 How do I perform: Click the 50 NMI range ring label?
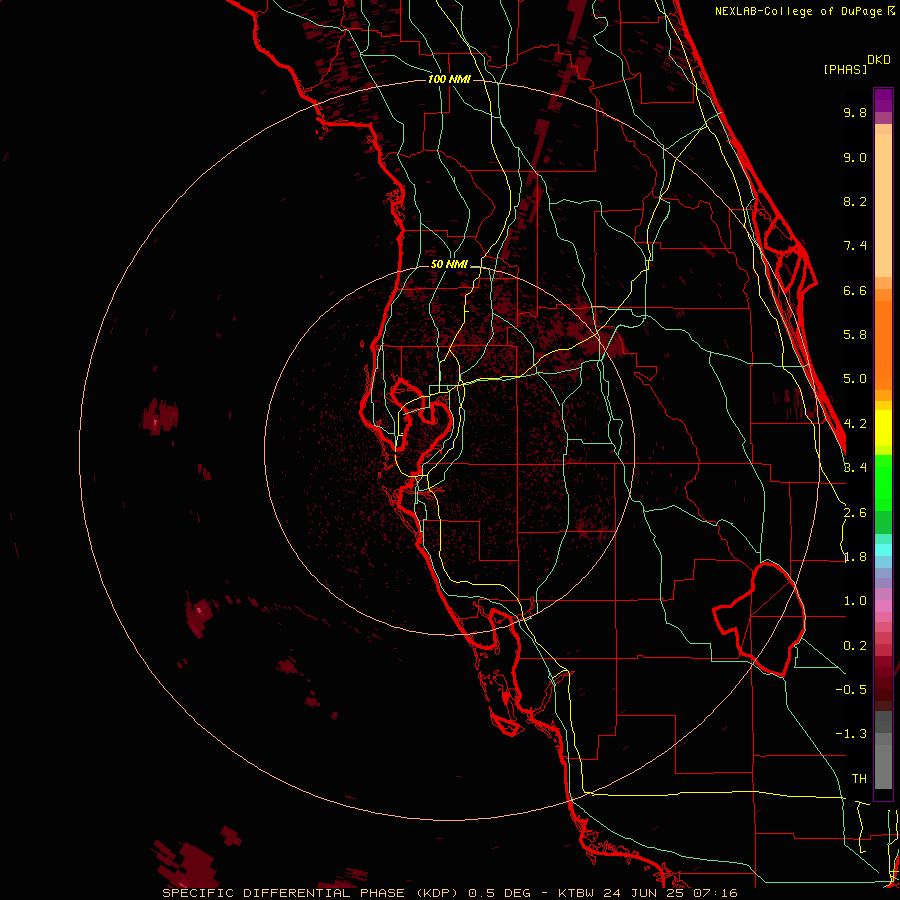tap(449, 264)
